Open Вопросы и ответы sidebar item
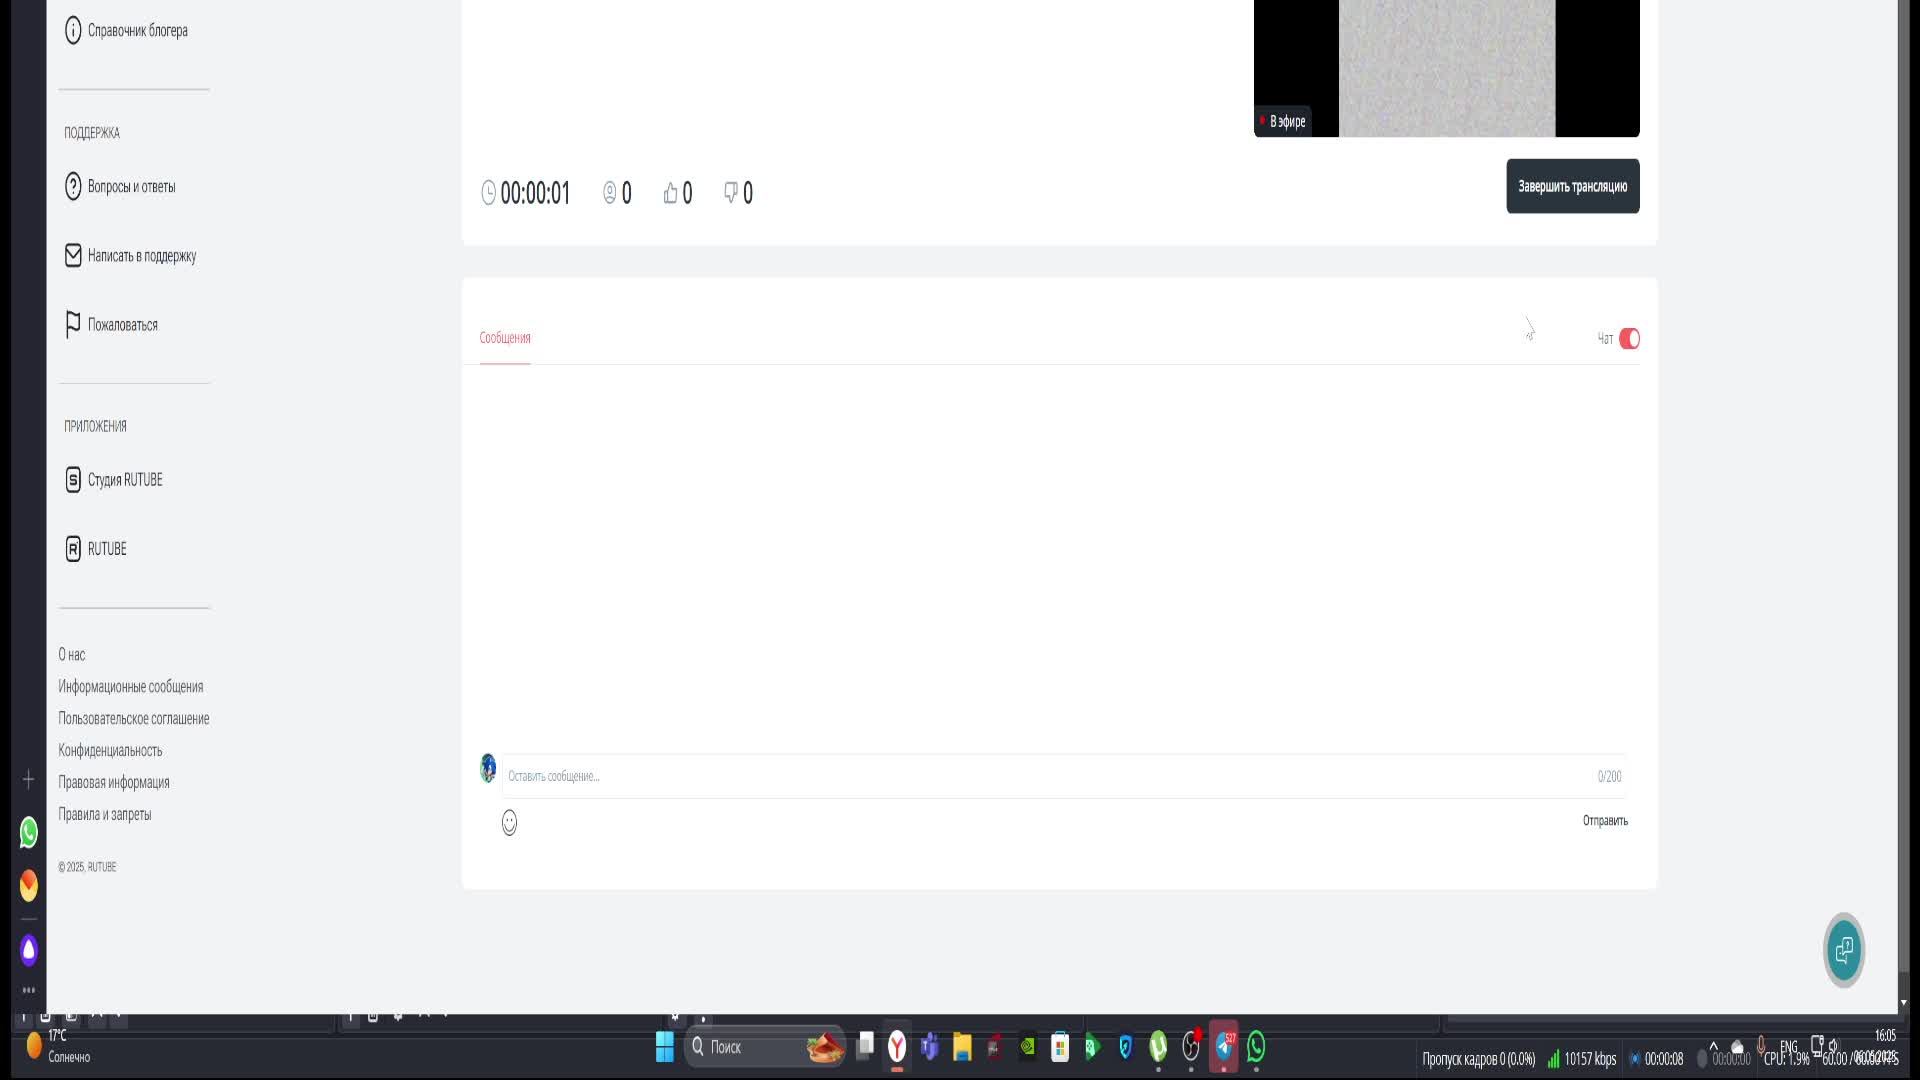The height and width of the screenshot is (1080, 1920). (x=130, y=187)
